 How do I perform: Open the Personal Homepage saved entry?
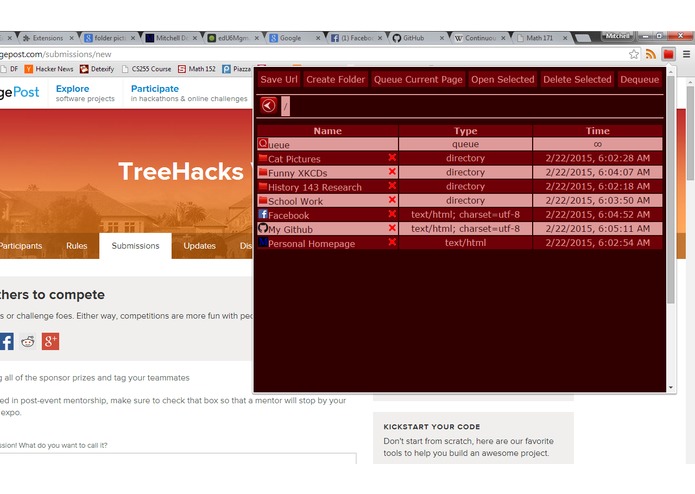click(312, 244)
